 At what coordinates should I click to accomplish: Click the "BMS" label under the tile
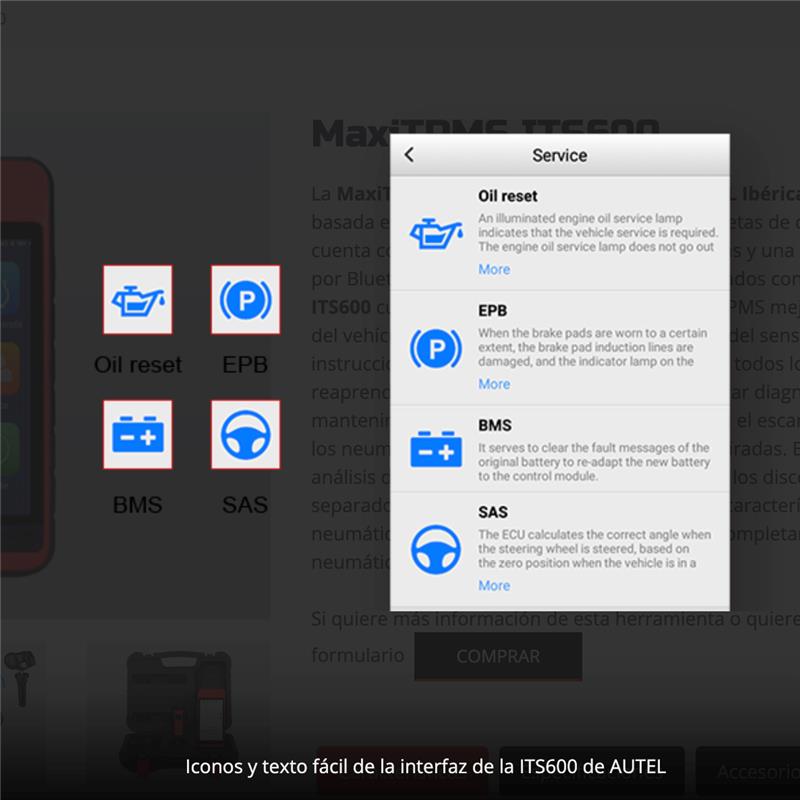tap(137, 505)
